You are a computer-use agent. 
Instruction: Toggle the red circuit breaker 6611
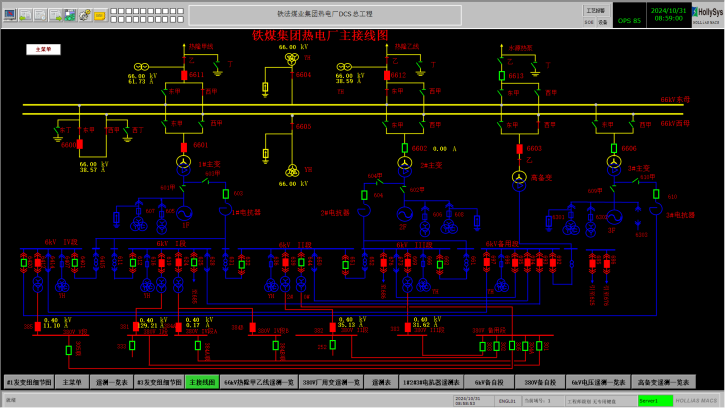(x=183, y=74)
